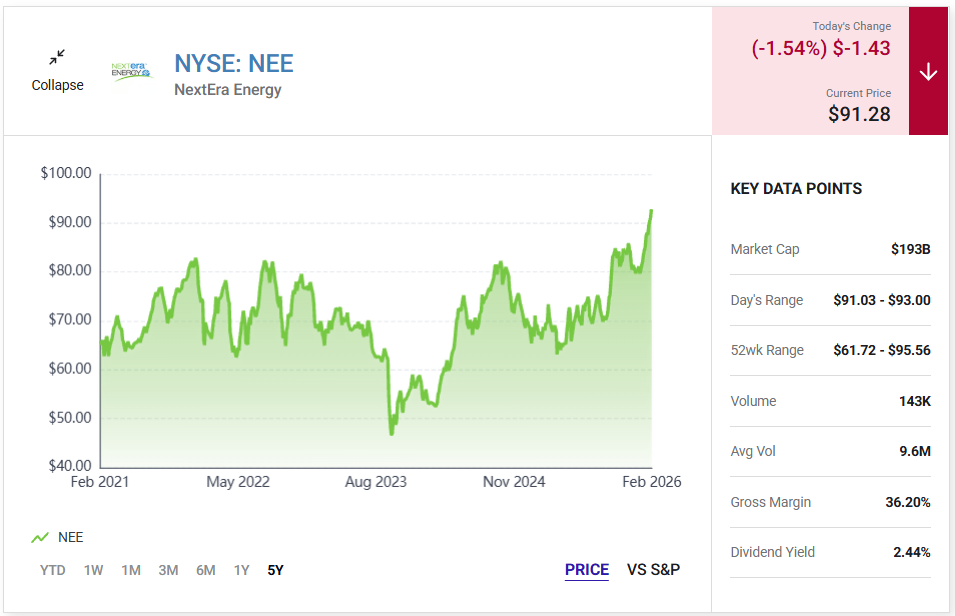The image size is (955, 616).
Task: Select the YTD time range
Action: 52,570
